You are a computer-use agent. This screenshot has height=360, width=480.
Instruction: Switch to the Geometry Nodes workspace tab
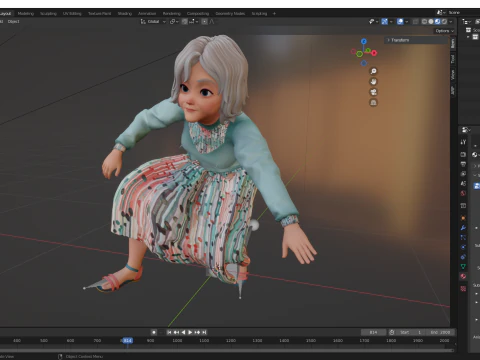point(230,14)
